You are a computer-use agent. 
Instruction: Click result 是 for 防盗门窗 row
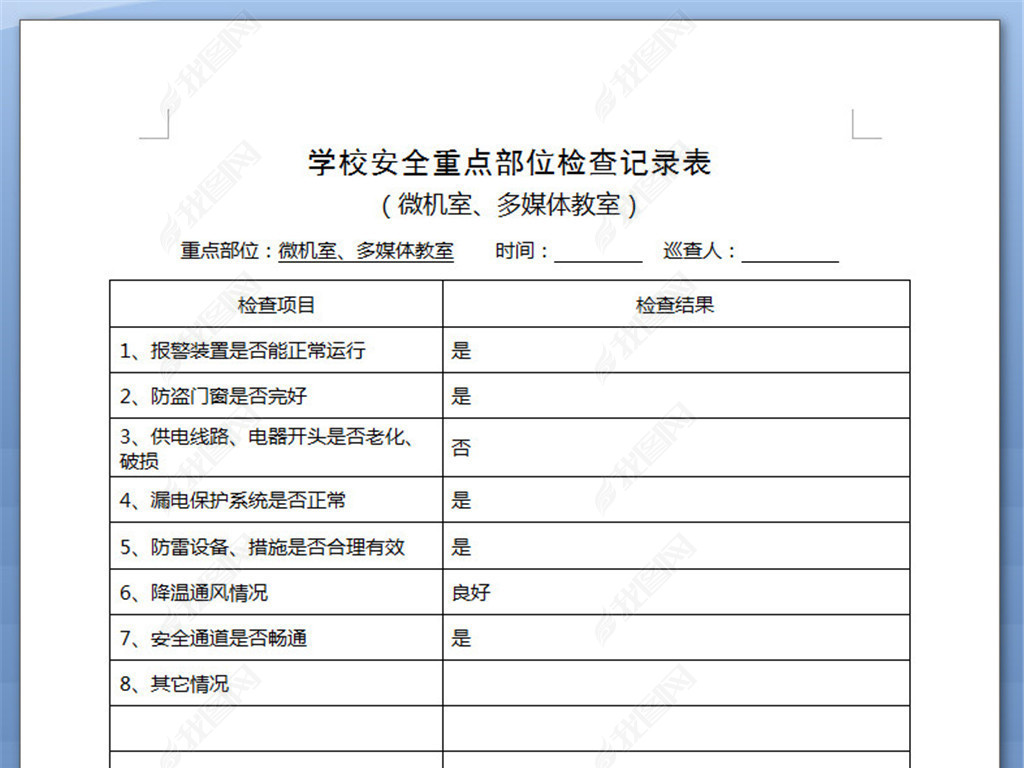point(461,396)
